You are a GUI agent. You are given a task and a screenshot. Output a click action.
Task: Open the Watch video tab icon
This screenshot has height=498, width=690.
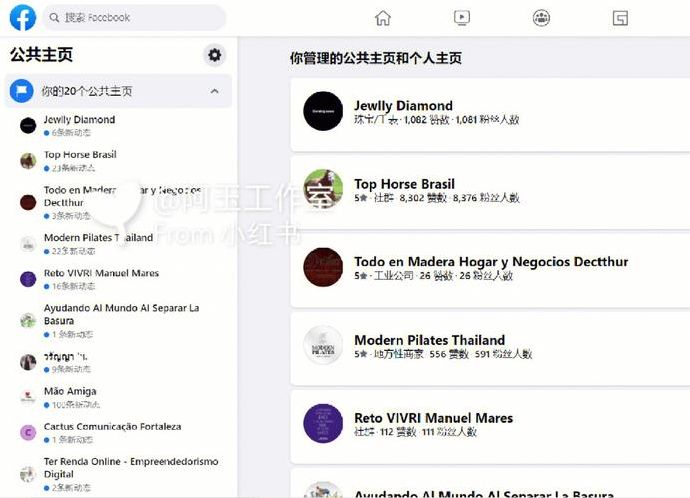coord(462,18)
